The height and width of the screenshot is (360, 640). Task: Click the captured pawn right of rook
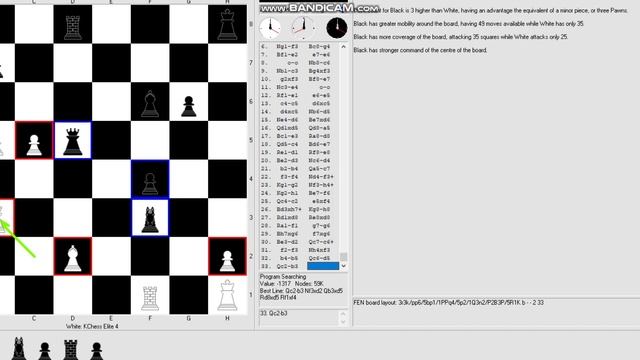pos(96,351)
